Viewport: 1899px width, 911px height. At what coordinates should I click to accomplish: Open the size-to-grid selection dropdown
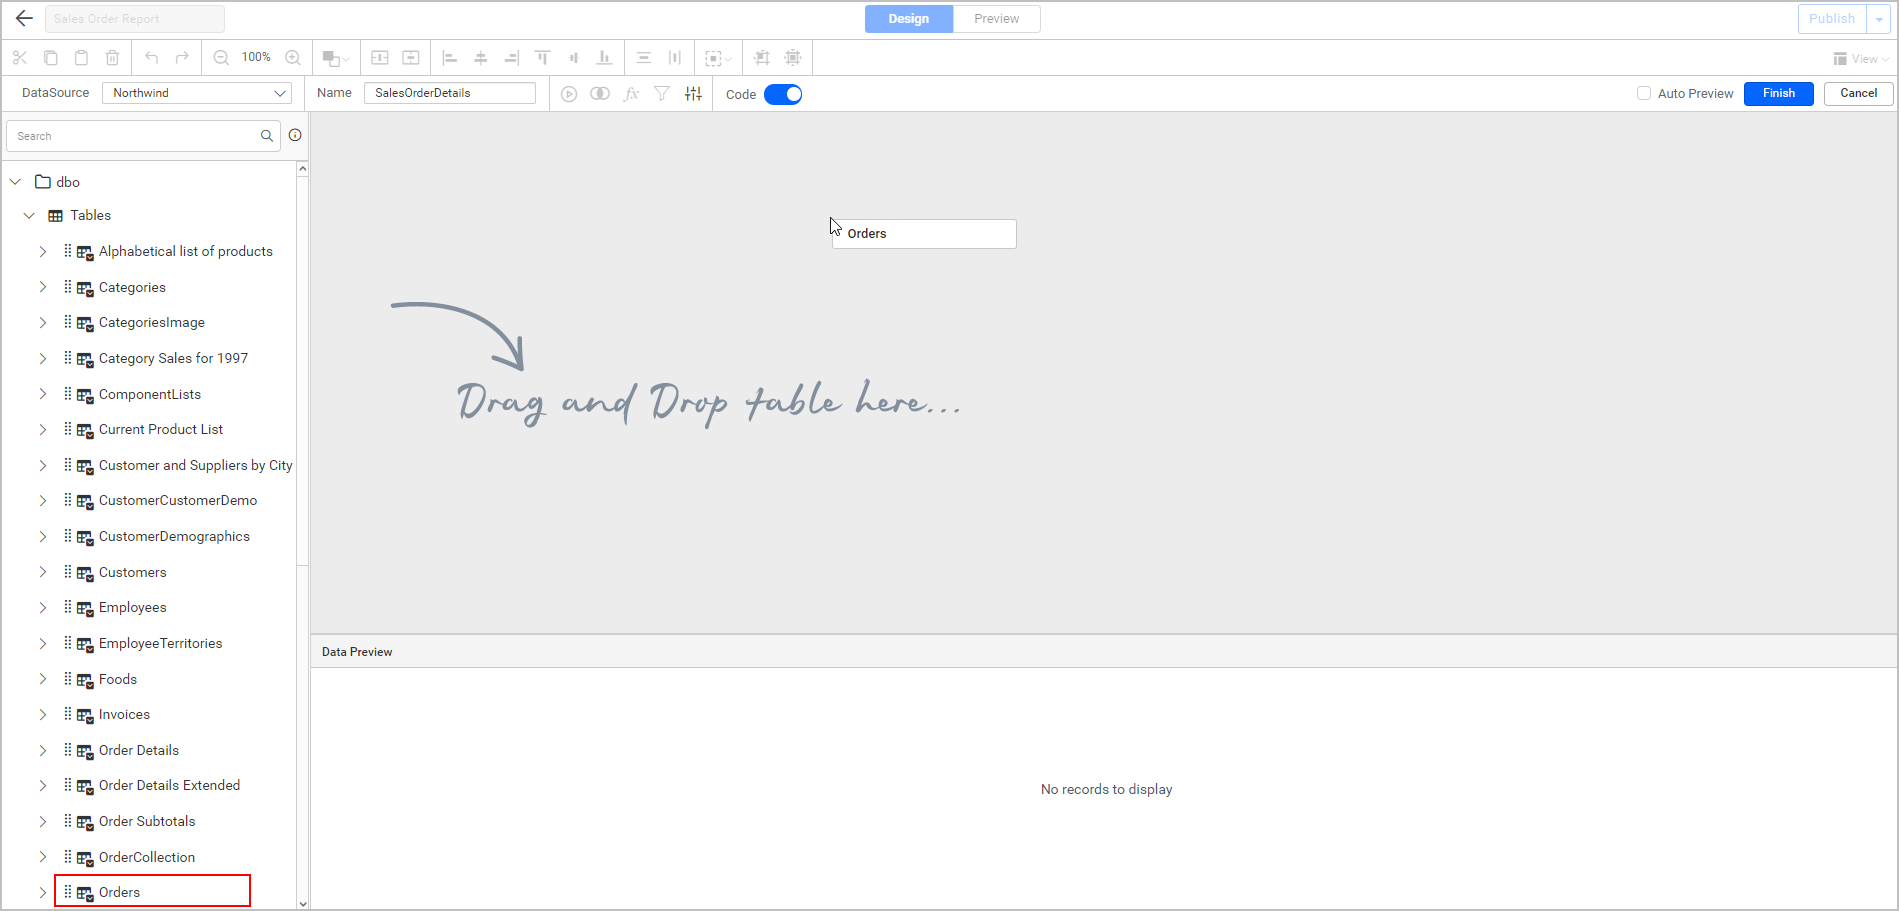[x=718, y=58]
